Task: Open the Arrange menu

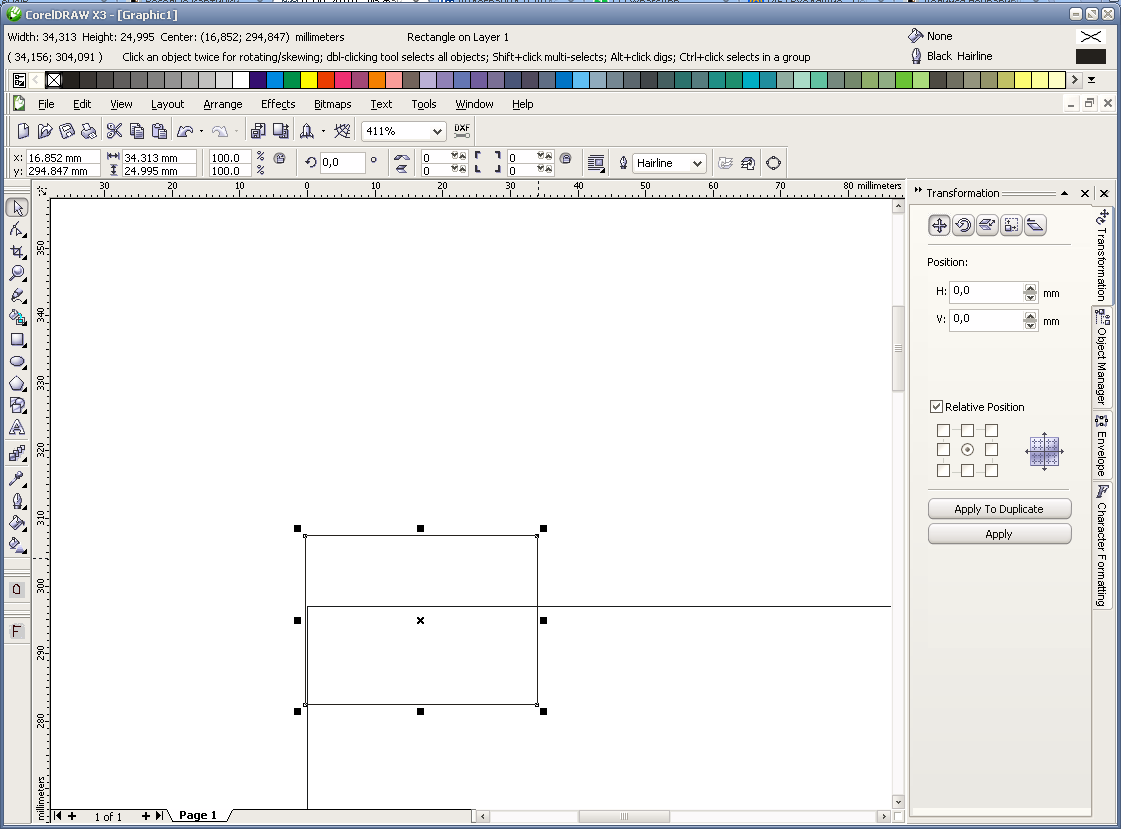Action: pos(222,104)
